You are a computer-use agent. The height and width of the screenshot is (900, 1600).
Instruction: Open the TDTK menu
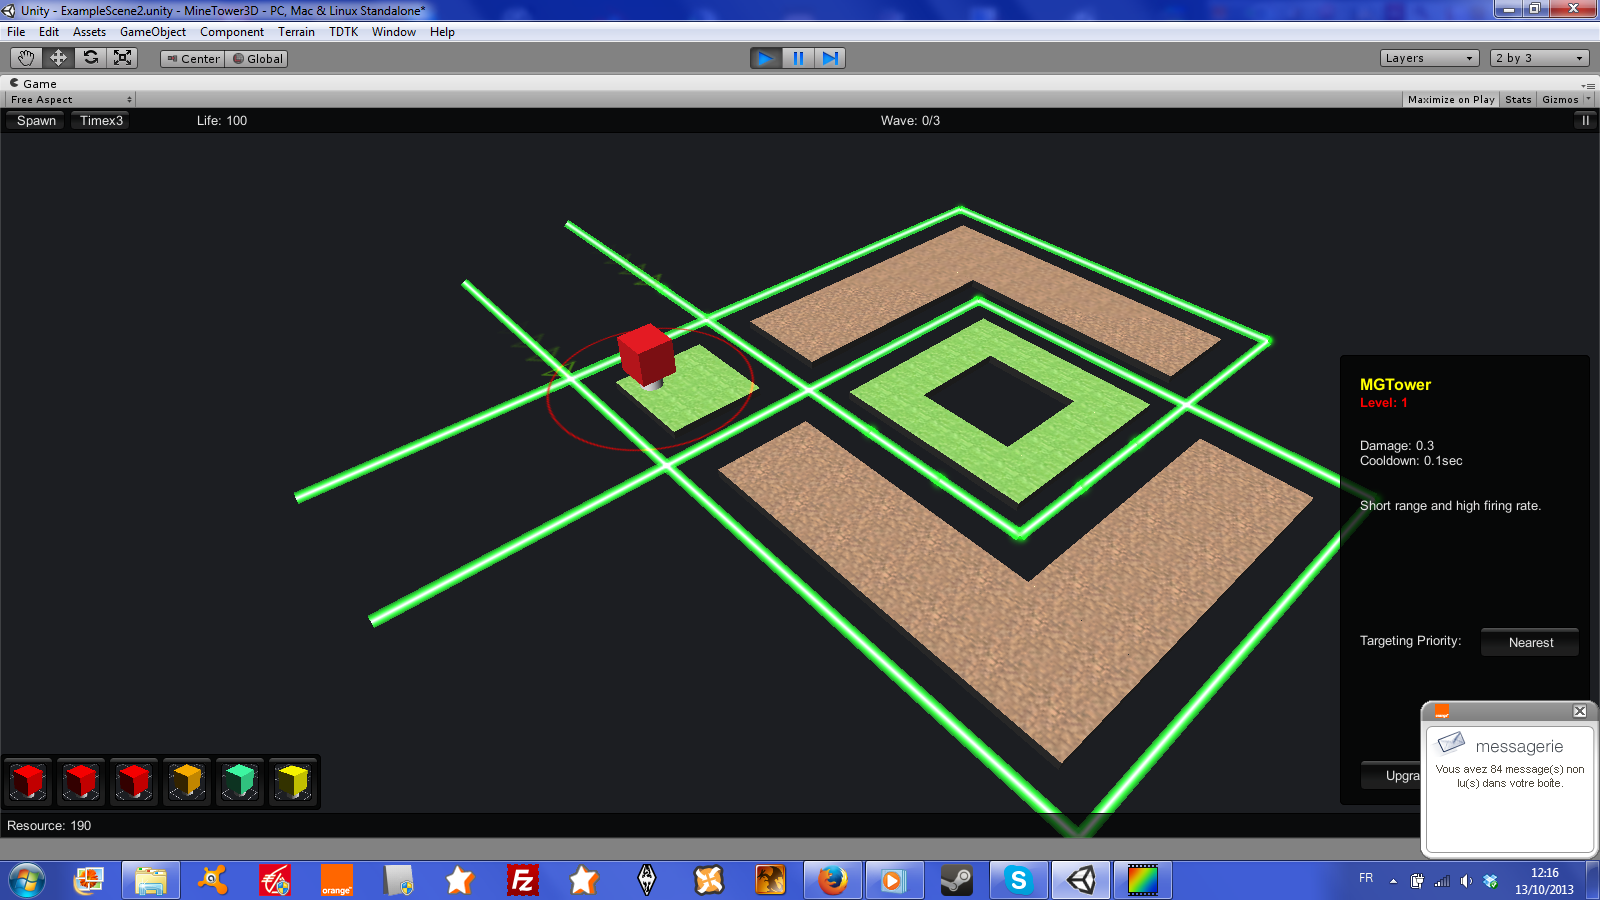click(x=343, y=32)
